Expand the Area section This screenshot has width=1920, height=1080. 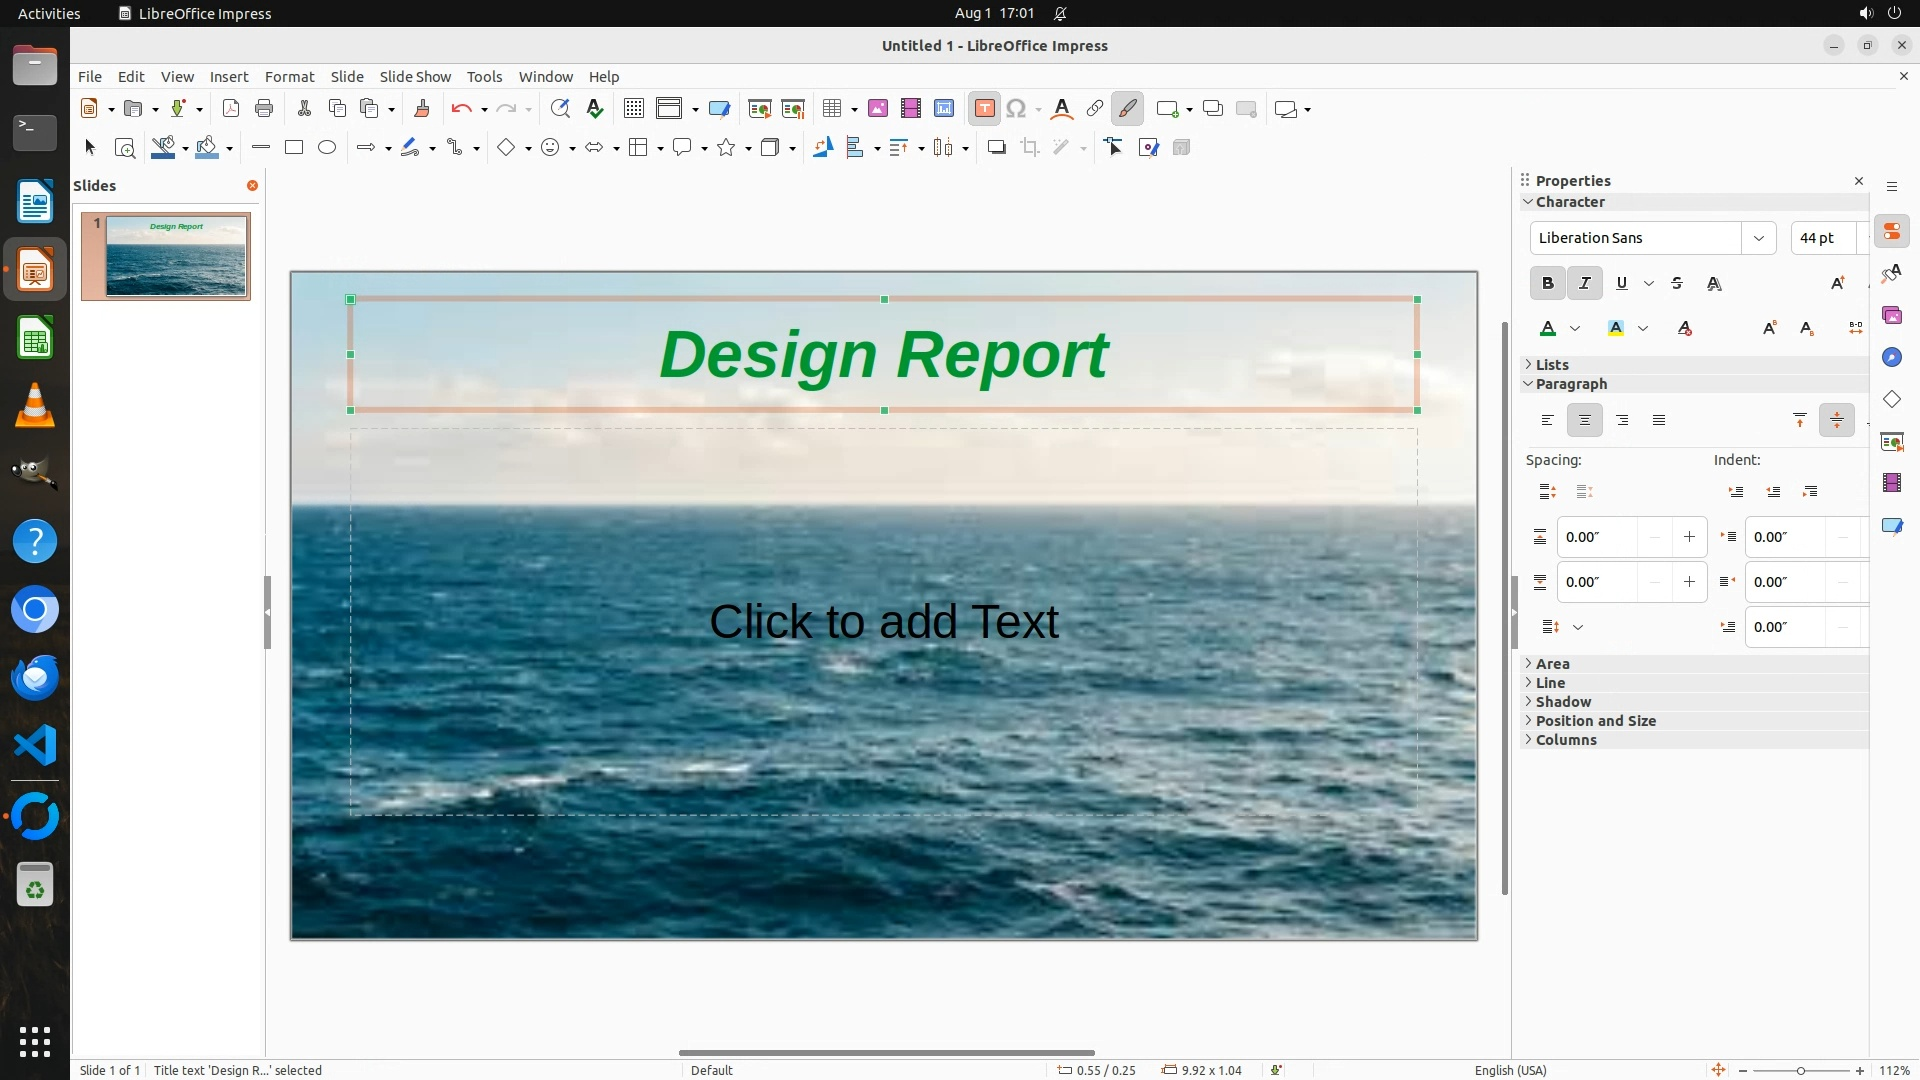tap(1552, 664)
